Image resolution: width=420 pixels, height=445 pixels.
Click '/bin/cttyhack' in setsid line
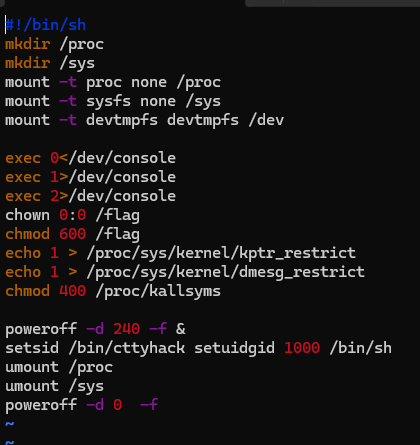(x=127, y=348)
